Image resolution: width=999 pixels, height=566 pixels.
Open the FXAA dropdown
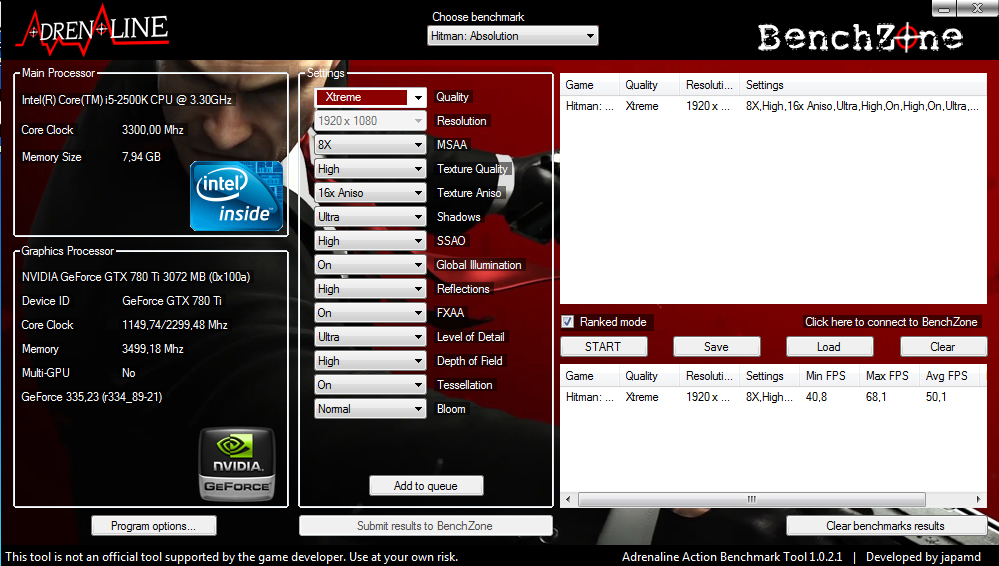(370, 313)
